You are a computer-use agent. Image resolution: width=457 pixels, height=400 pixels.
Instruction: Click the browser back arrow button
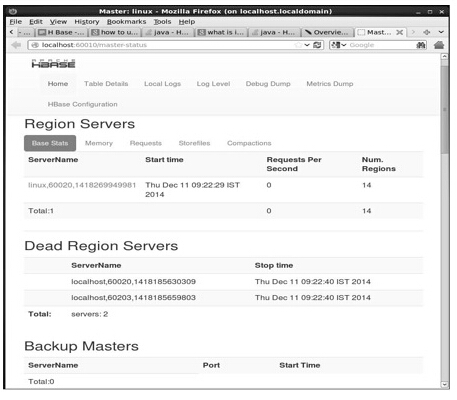click(16, 45)
